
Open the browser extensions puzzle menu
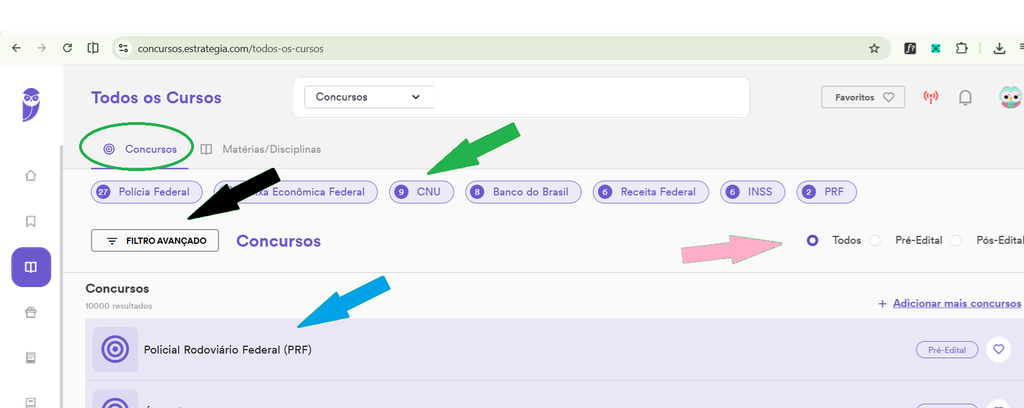(x=961, y=48)
